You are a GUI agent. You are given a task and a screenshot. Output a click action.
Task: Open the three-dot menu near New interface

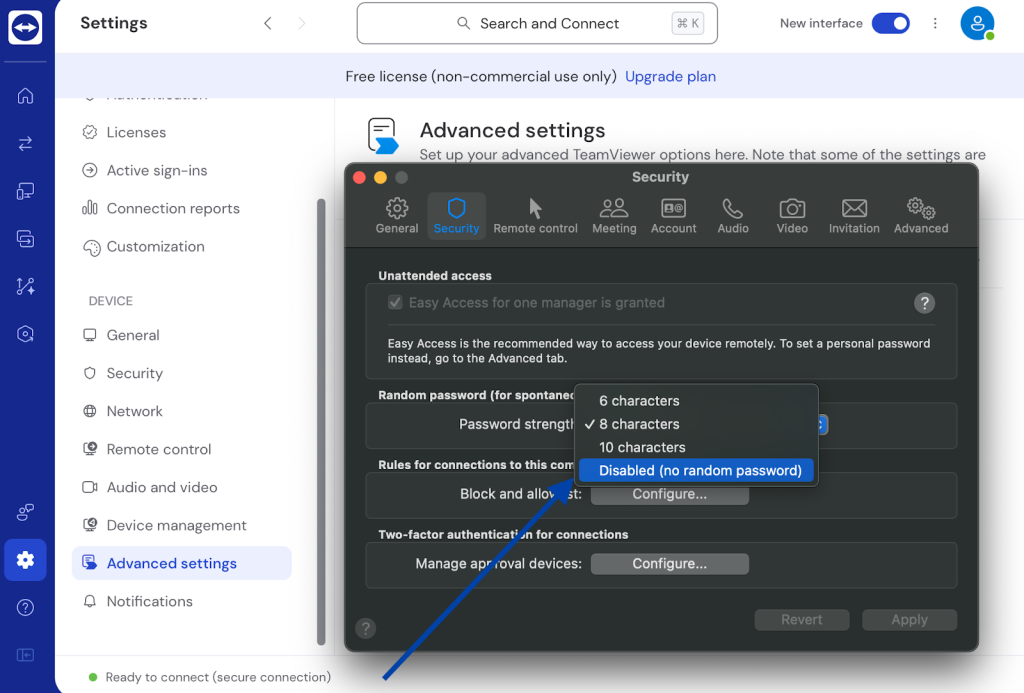[935, 22]
